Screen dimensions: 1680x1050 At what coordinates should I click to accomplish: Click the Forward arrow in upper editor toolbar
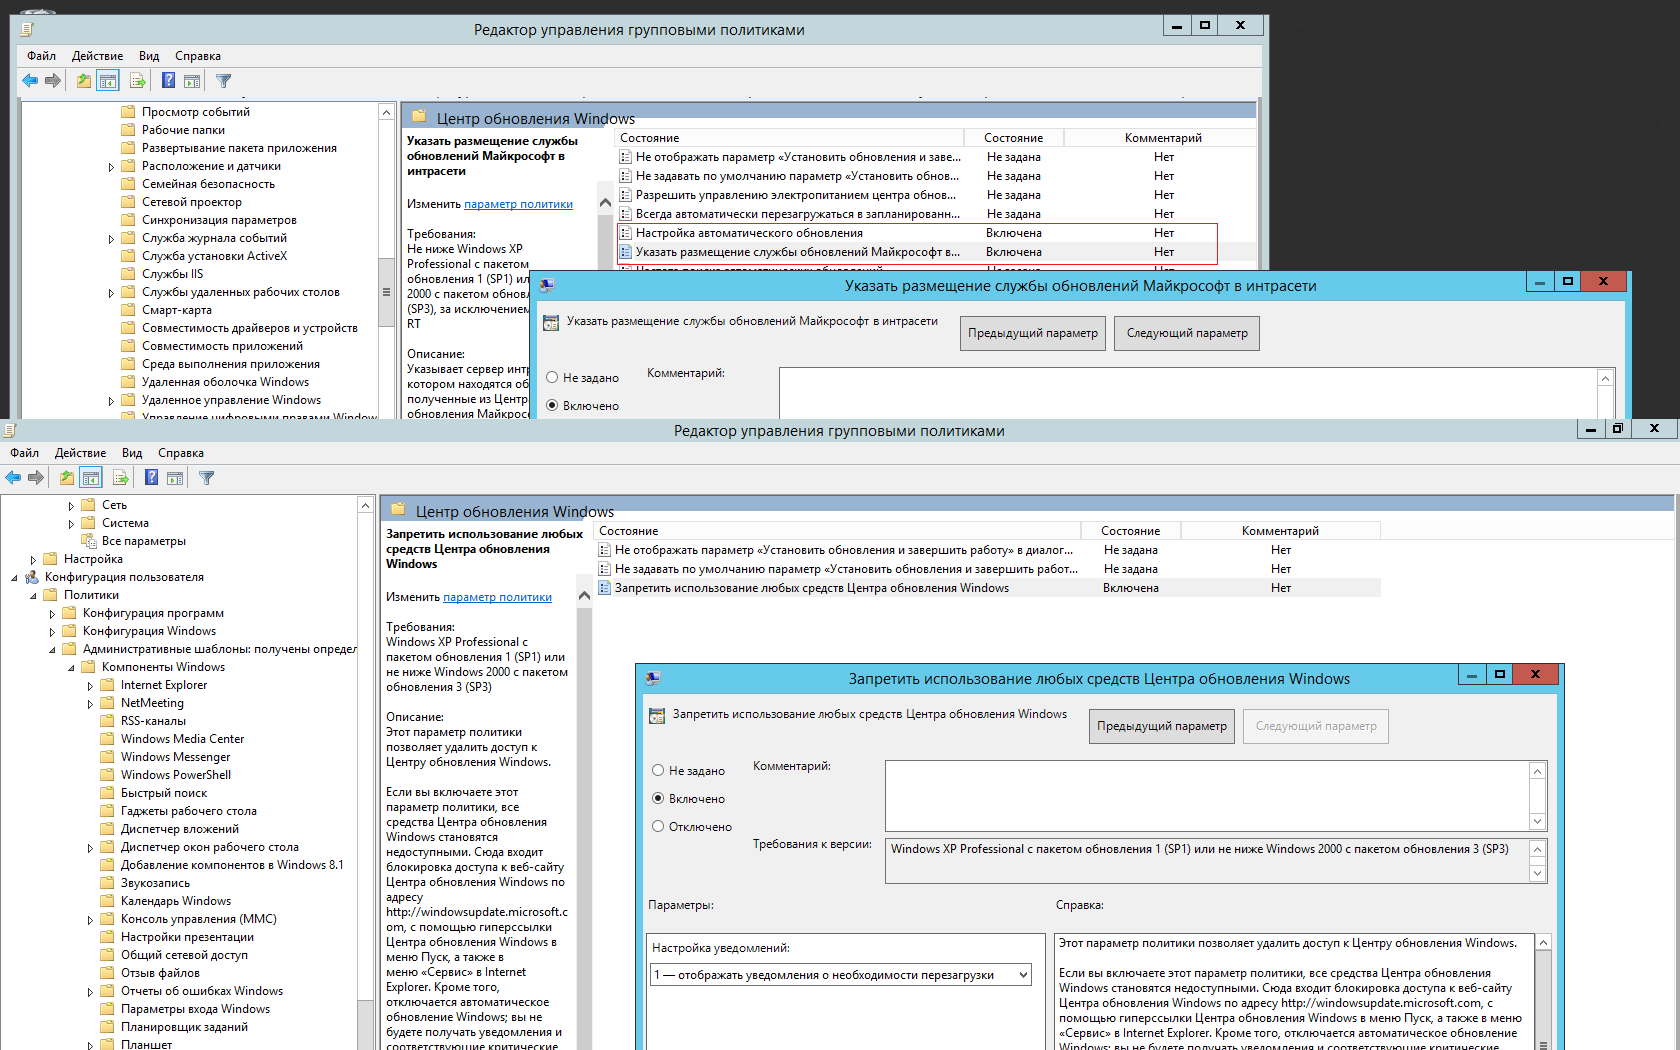tap(53, 81)
